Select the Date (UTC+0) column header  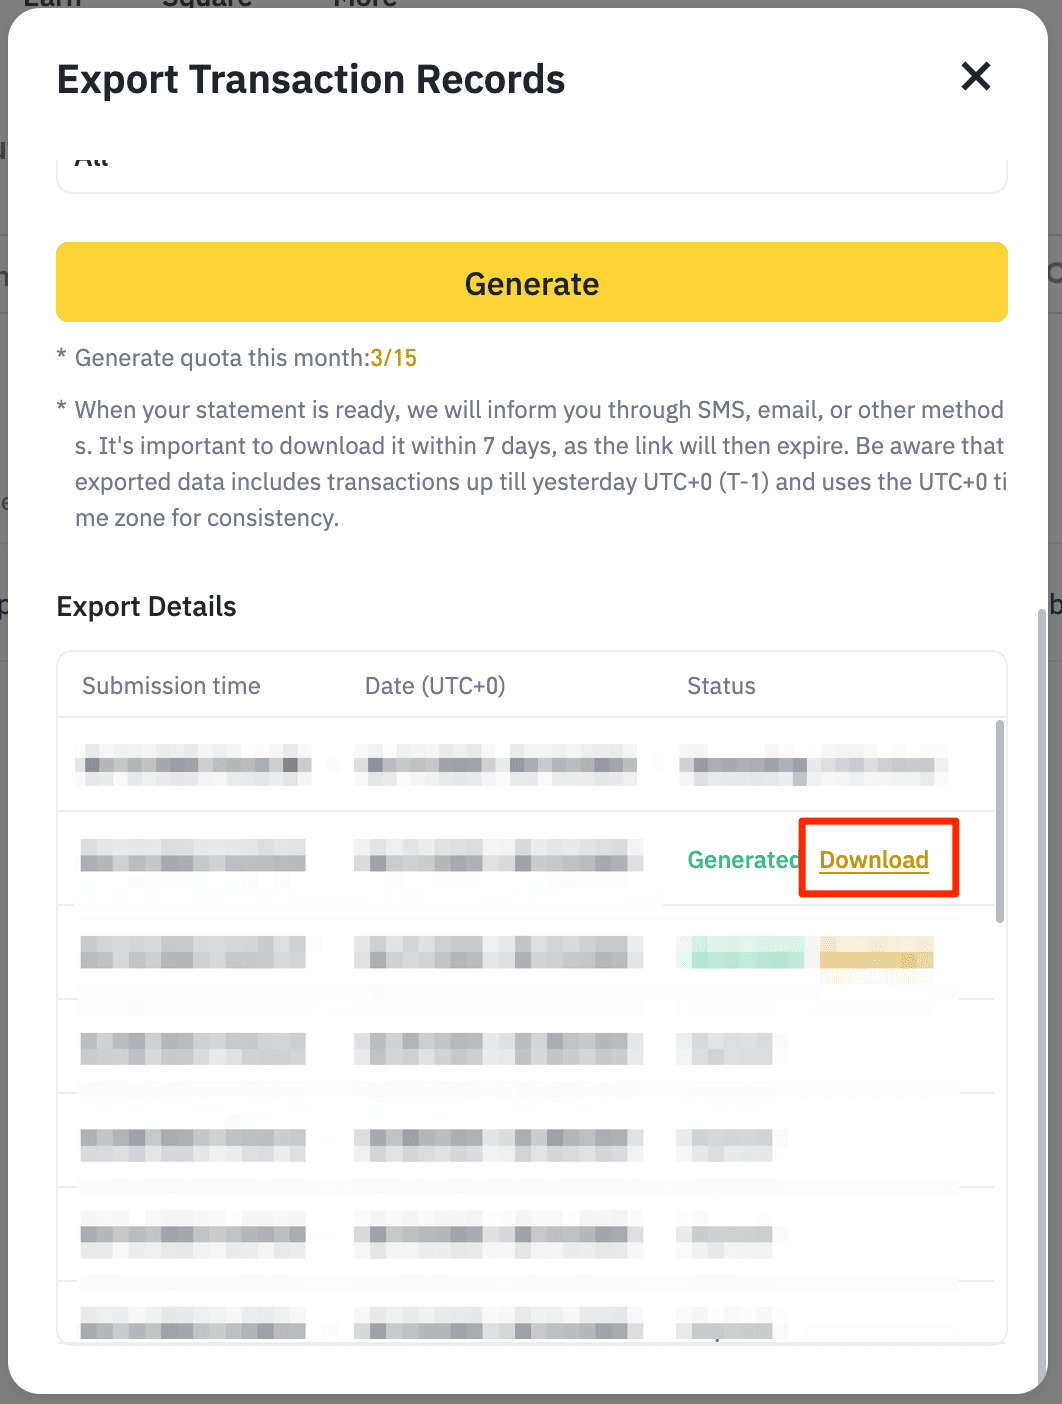point(435,686)
